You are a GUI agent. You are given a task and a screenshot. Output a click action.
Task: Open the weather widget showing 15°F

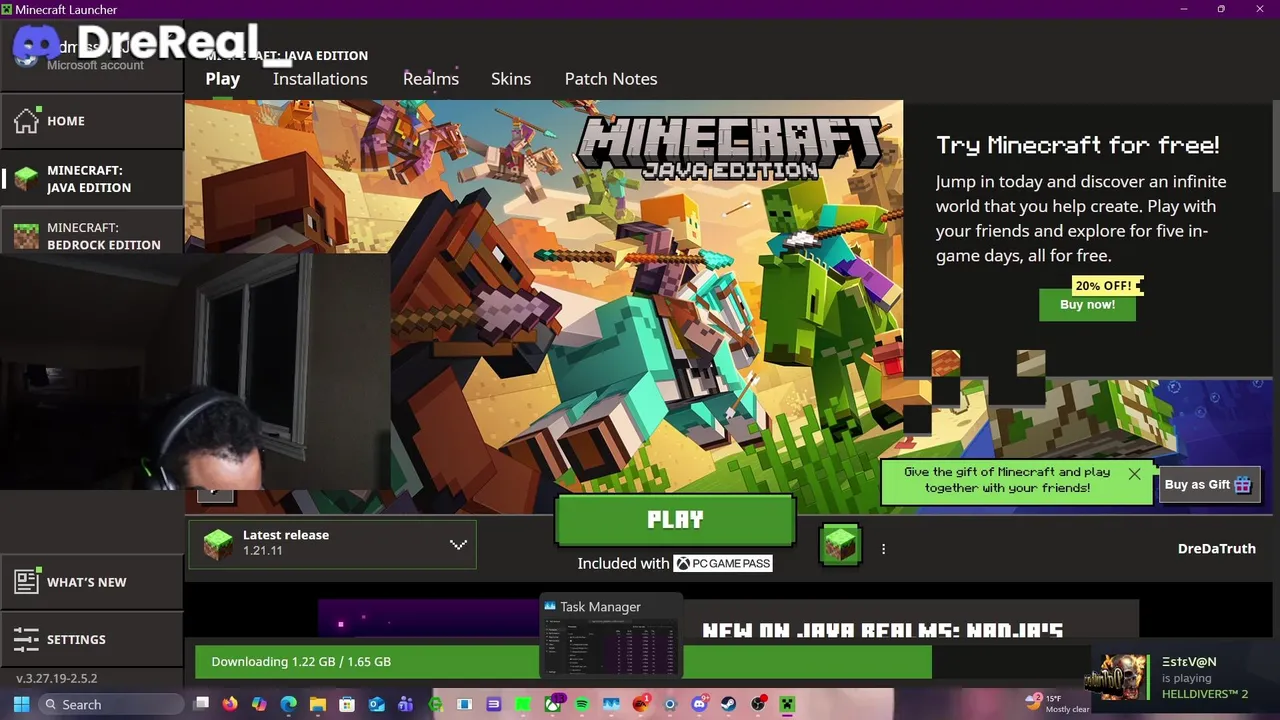click(x=1057, y=704)
